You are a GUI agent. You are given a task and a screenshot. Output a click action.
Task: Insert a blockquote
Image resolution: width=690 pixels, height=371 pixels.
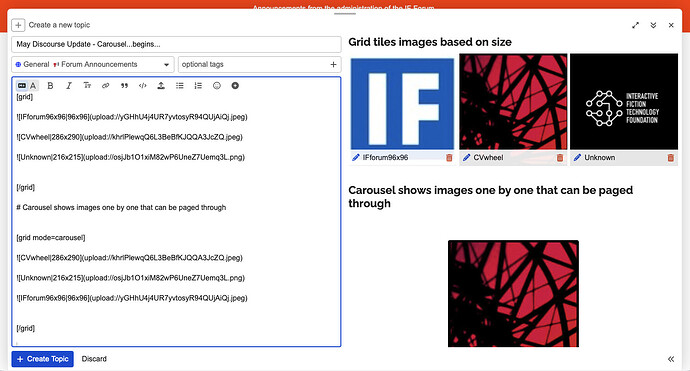(x=124, y=86)
